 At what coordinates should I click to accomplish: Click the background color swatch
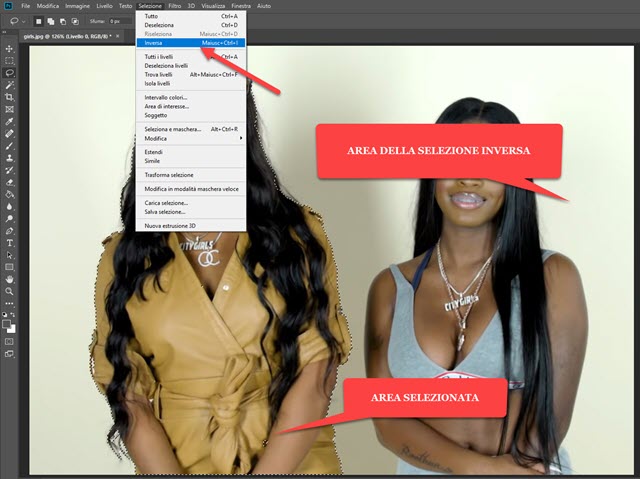pyautogui.click(x=12, y=329)
